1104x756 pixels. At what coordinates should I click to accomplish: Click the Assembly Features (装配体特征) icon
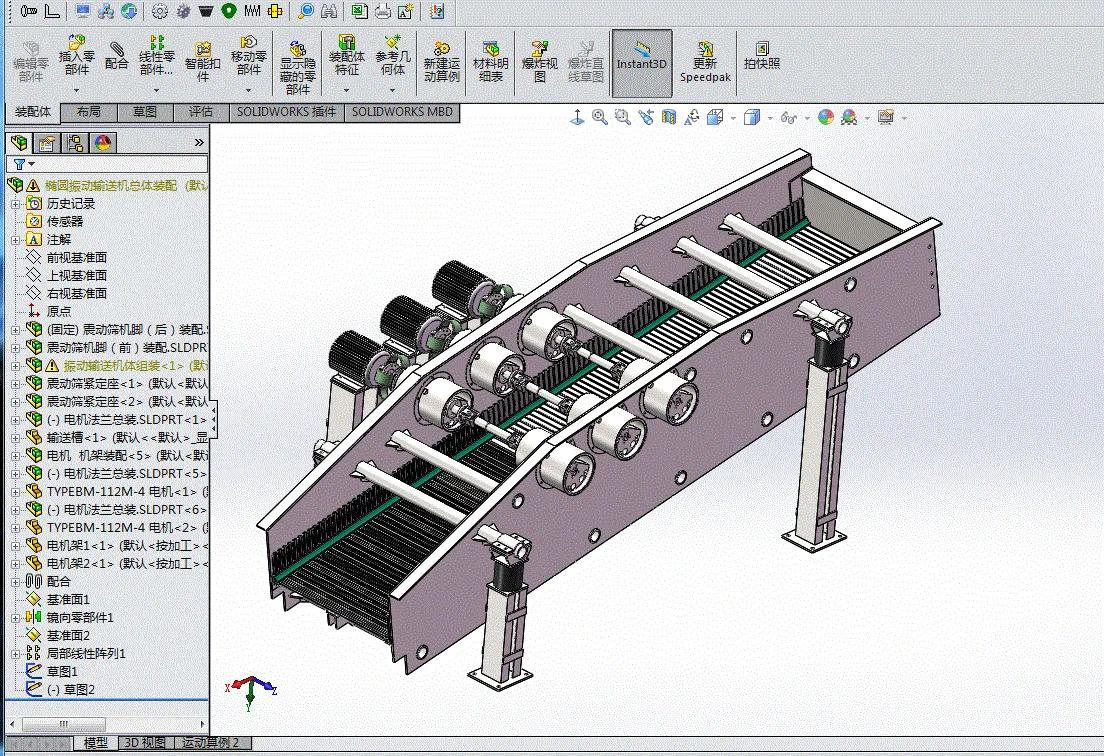tap(346, 42)
